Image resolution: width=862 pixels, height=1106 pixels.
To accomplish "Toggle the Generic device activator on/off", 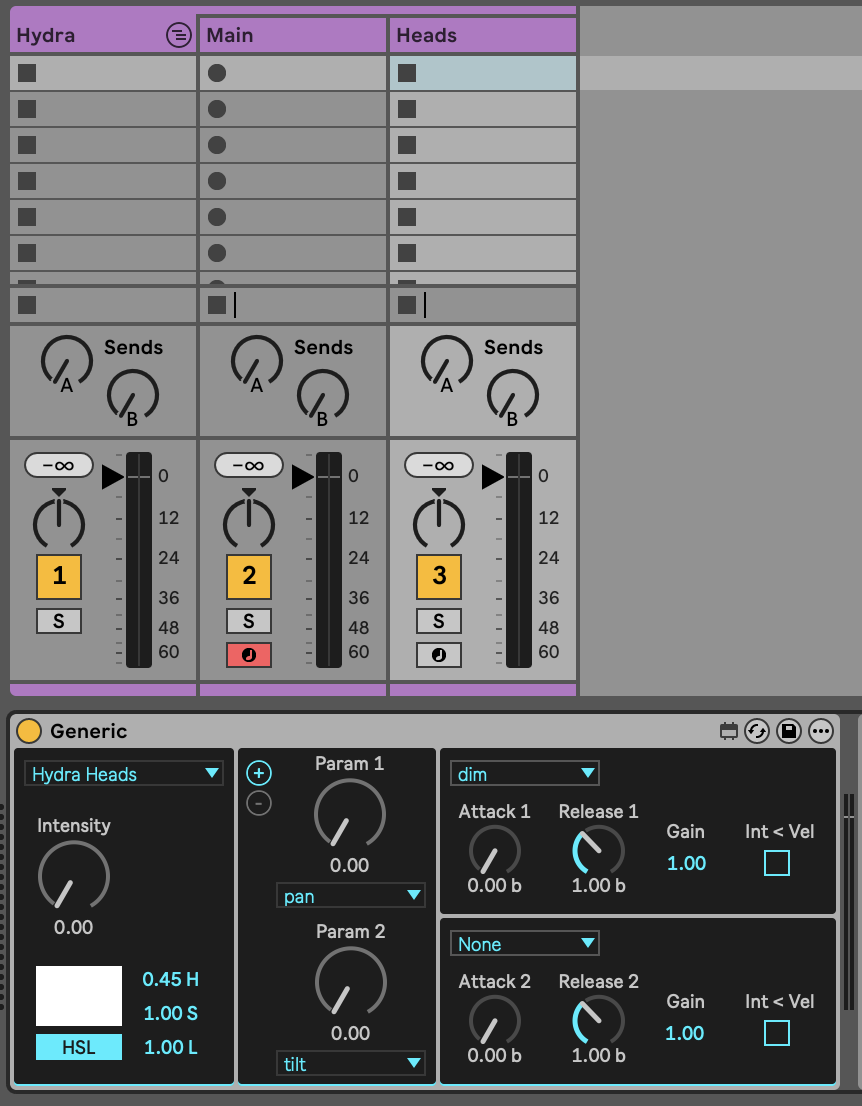I will [x=29, y=732].
